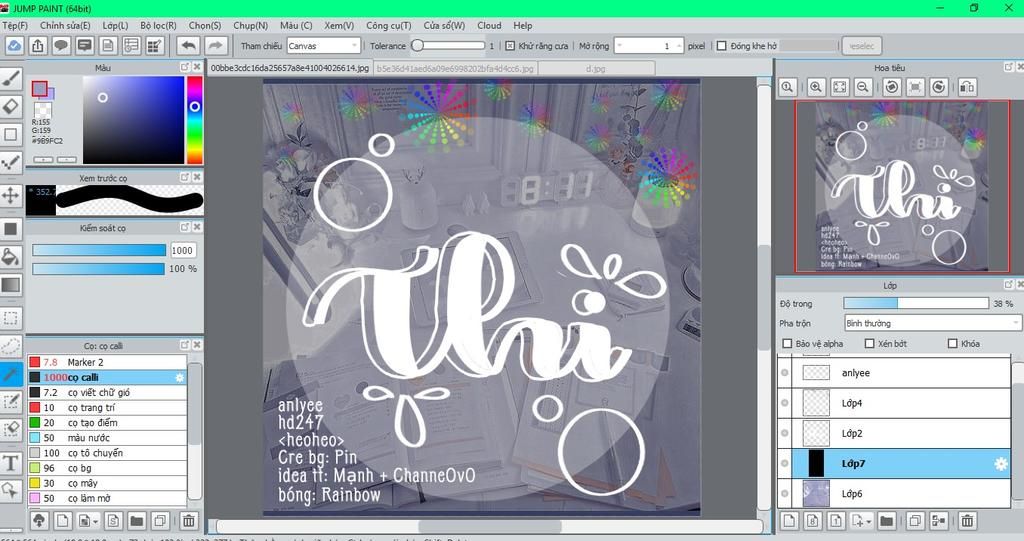The image size is (1024, 541).
Task: Select the Move tool with four arrows
Action: tap(10, 195)
